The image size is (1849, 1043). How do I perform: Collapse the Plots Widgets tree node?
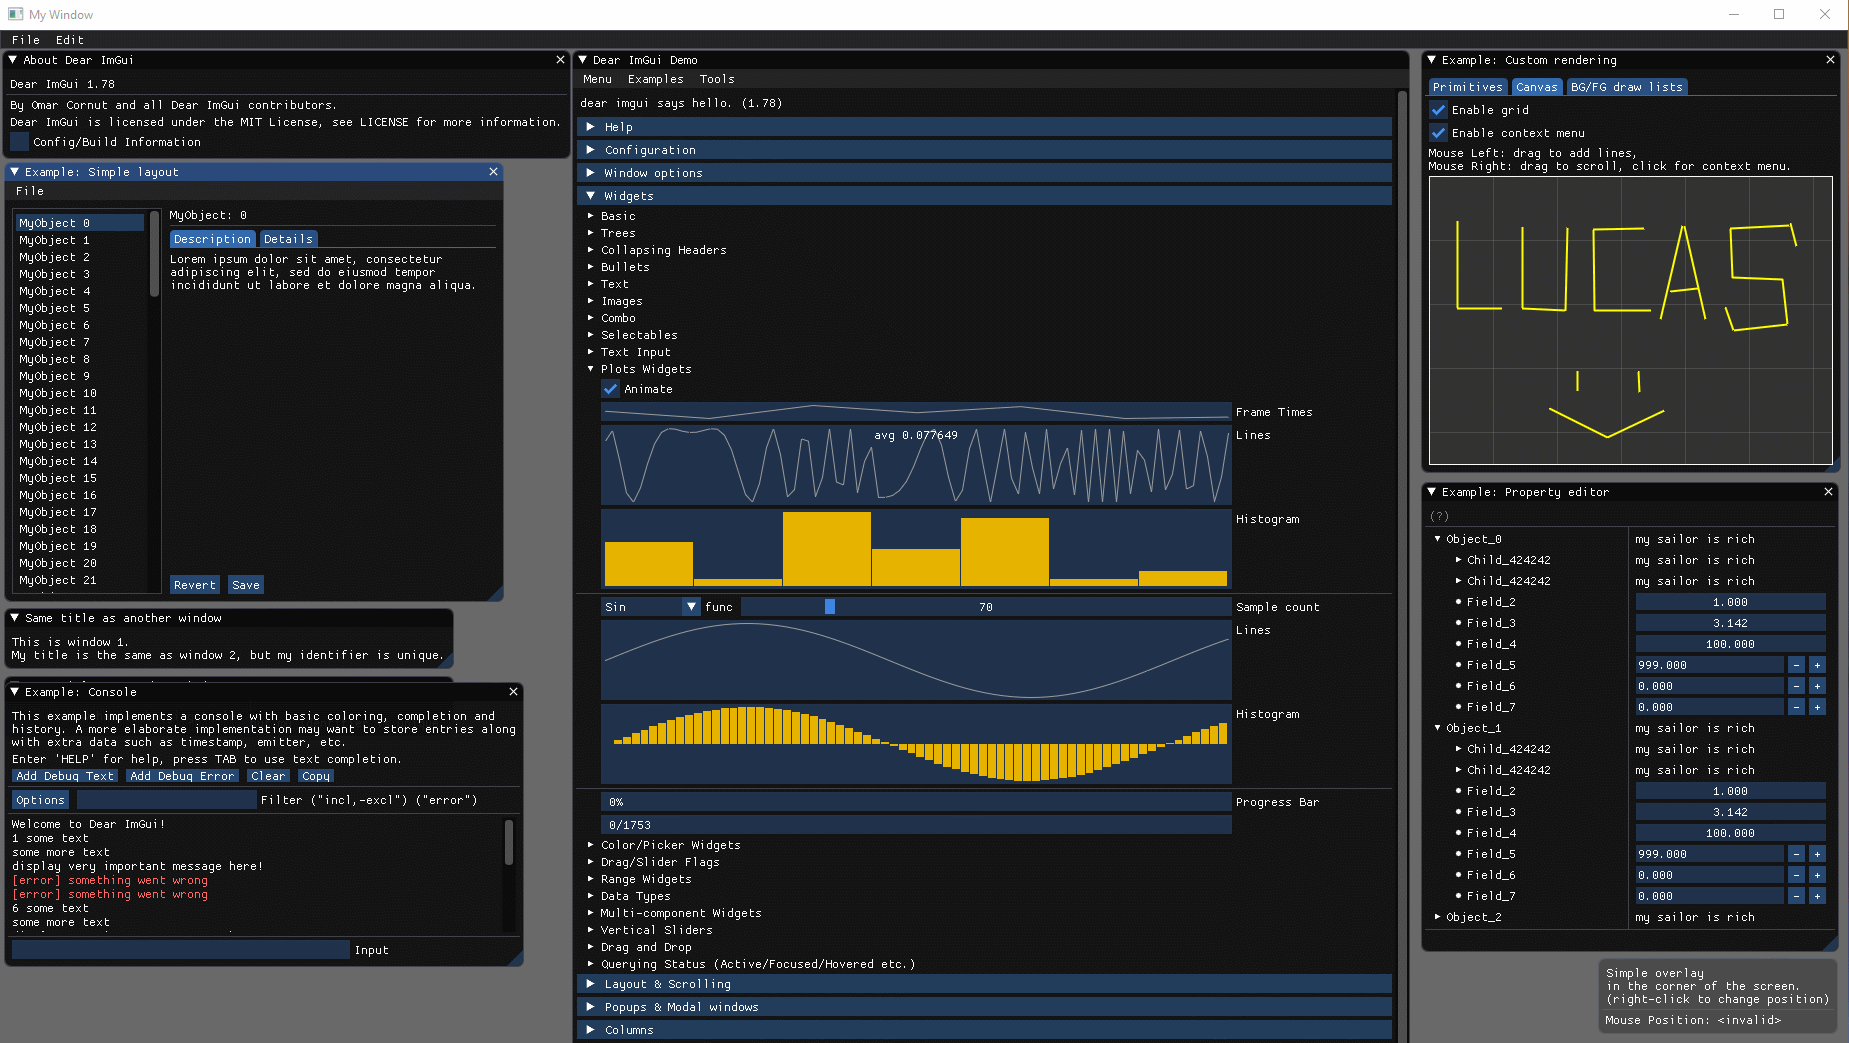tap(590, 369)
